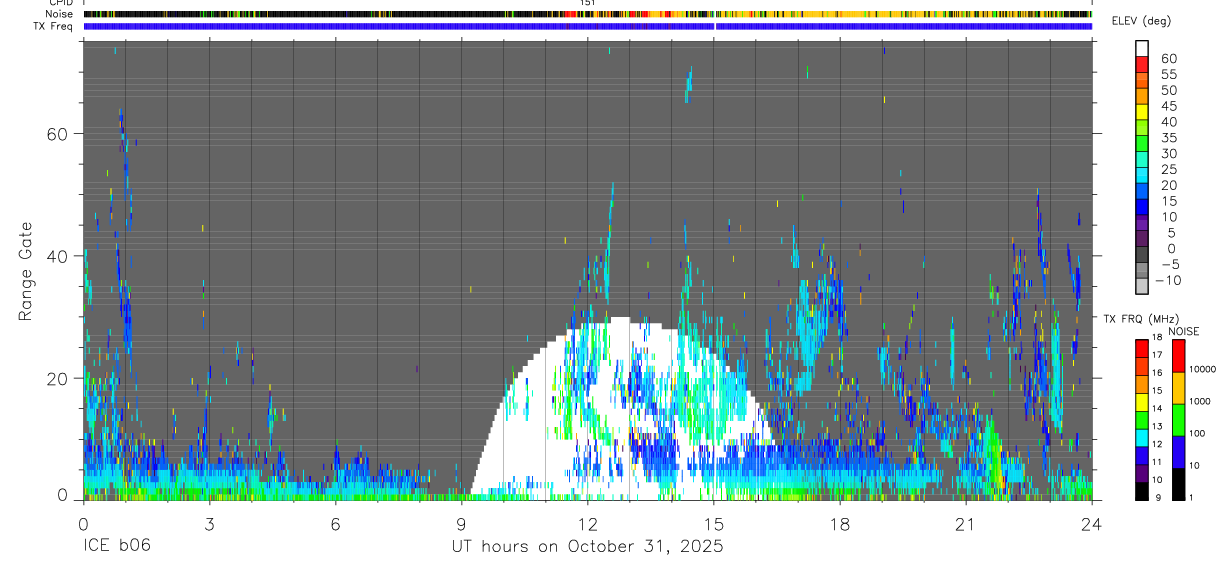The image size is (1228, 567).
Task: Click the CPID value 151 above the plot
Action: tap(588, 3)
